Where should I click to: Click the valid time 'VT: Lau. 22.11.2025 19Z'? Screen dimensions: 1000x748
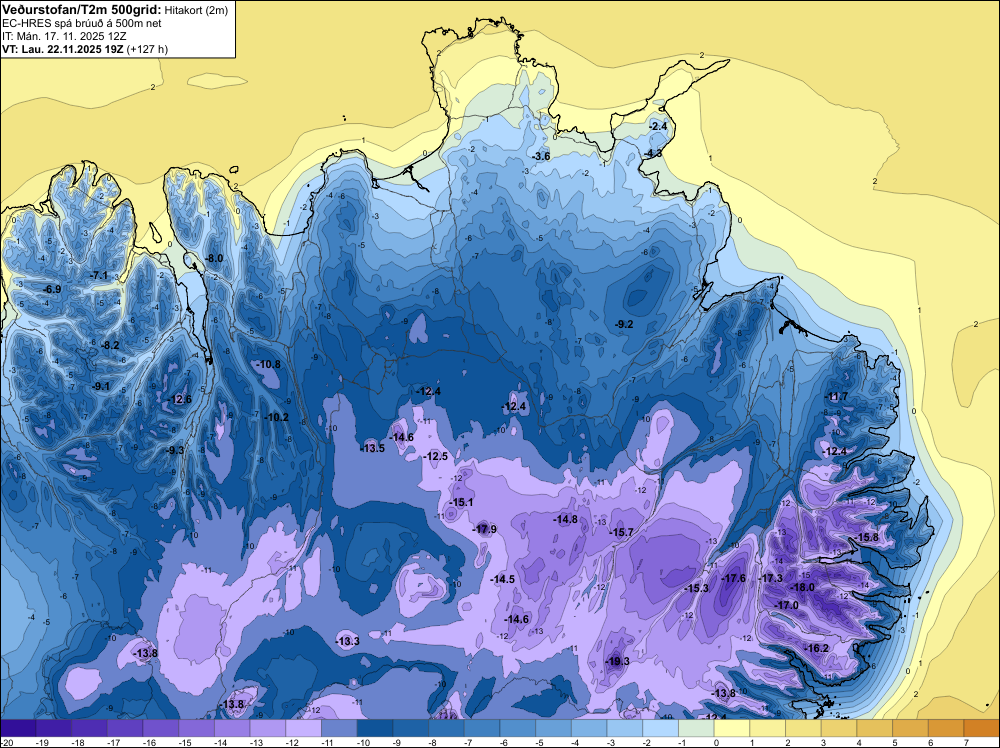coord(63,49)
